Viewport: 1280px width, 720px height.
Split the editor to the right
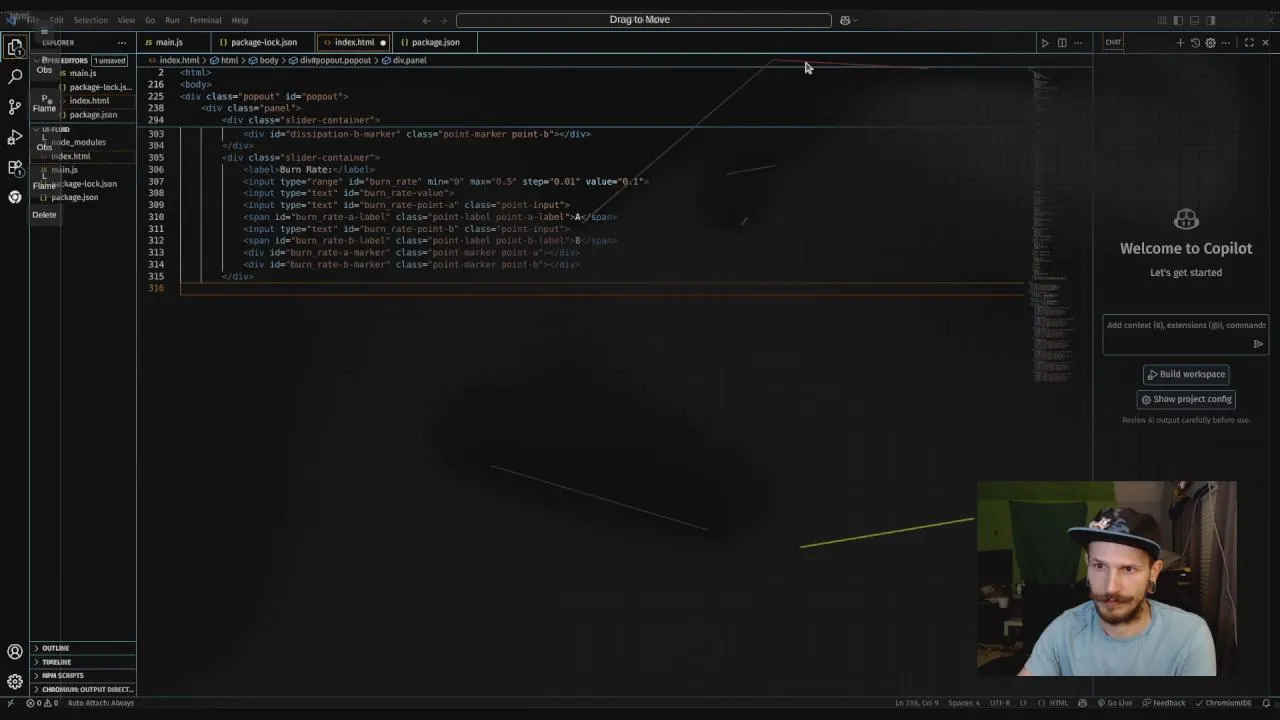tap(1062, 43)
